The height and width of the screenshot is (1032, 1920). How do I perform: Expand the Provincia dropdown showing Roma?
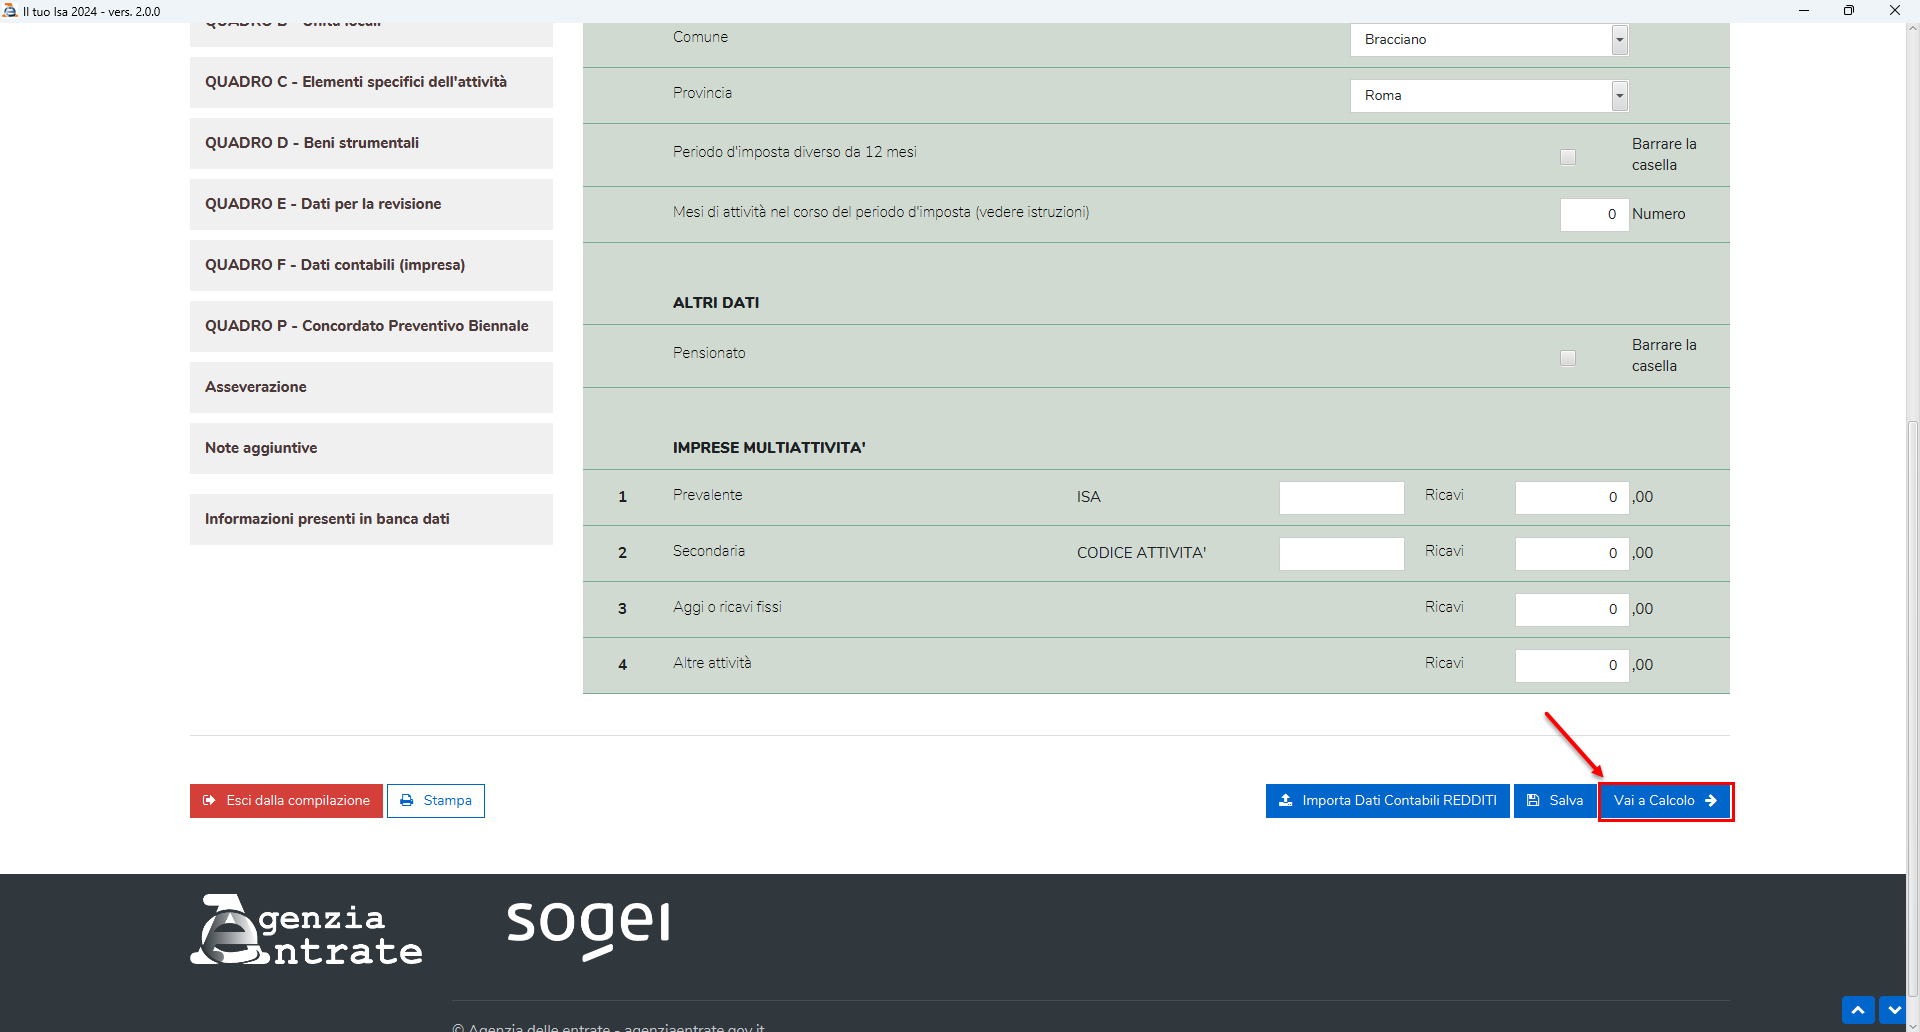[1619, 96]
